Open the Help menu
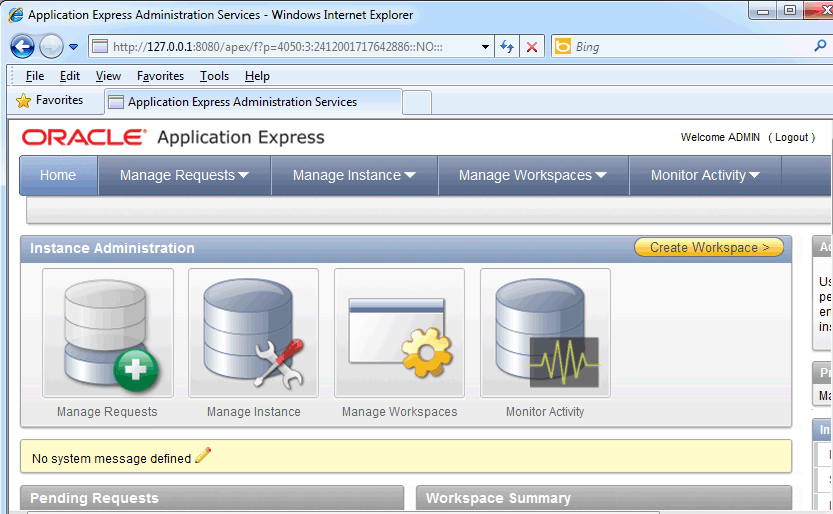833x514 pixels. tap(257, 76)
